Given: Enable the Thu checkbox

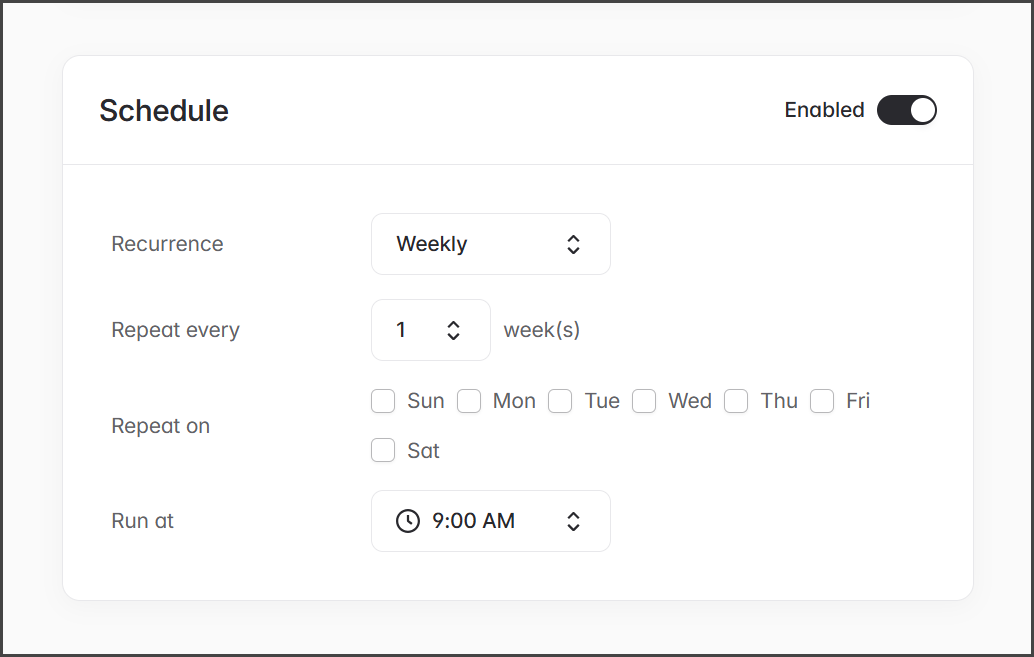Looking at the screenshot, I should click(x=736, y=401).
